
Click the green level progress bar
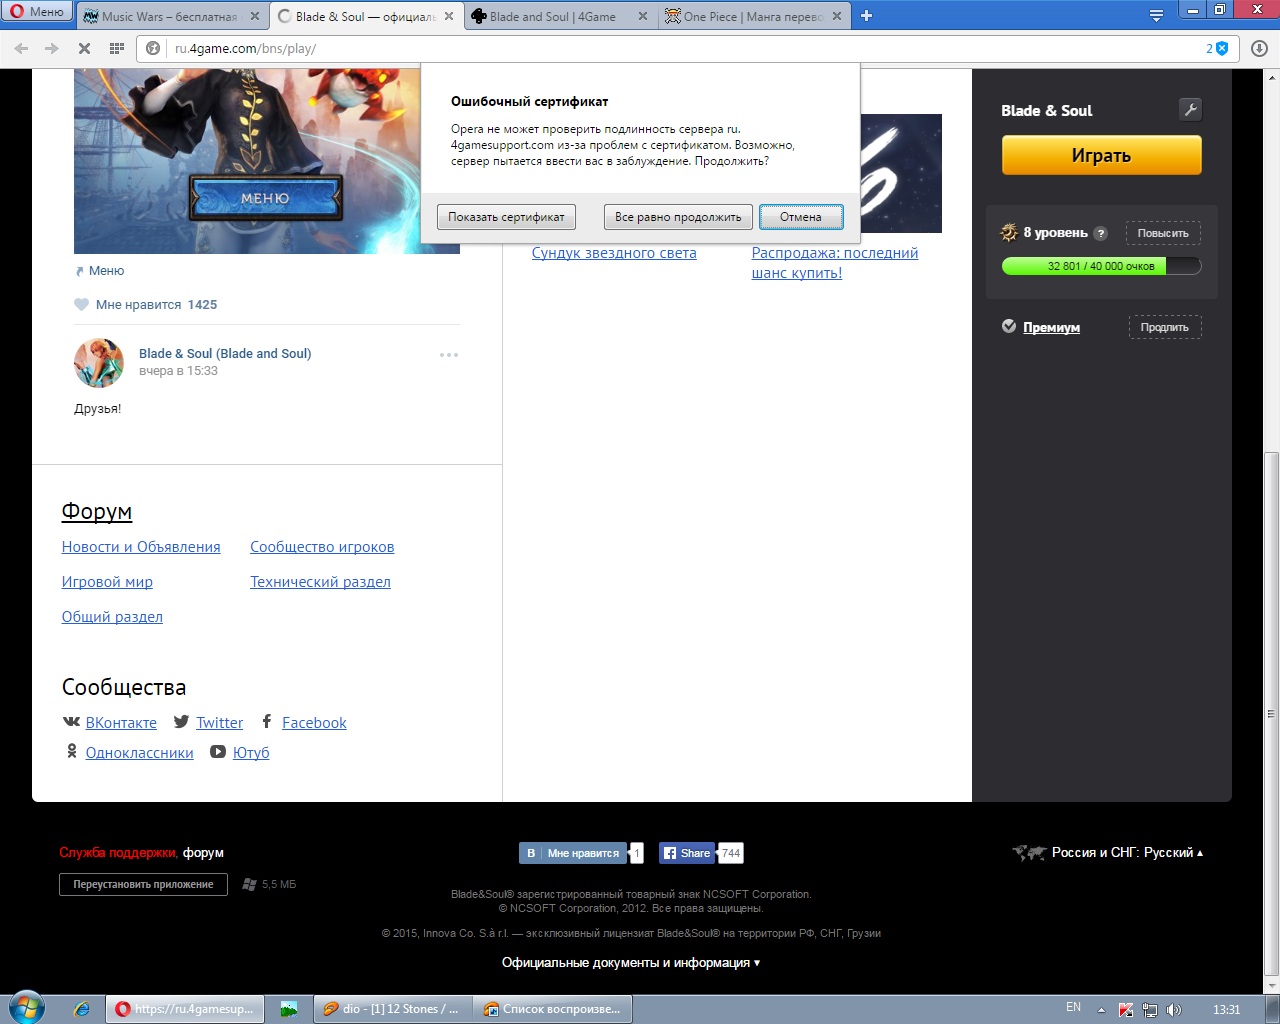coord(1100,266)
